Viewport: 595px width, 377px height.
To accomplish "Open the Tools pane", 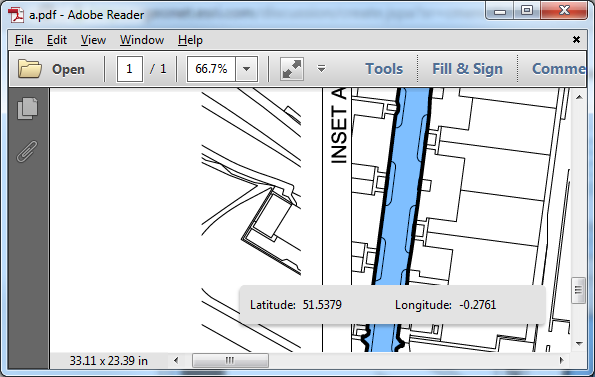I will [x=384, y=69].
